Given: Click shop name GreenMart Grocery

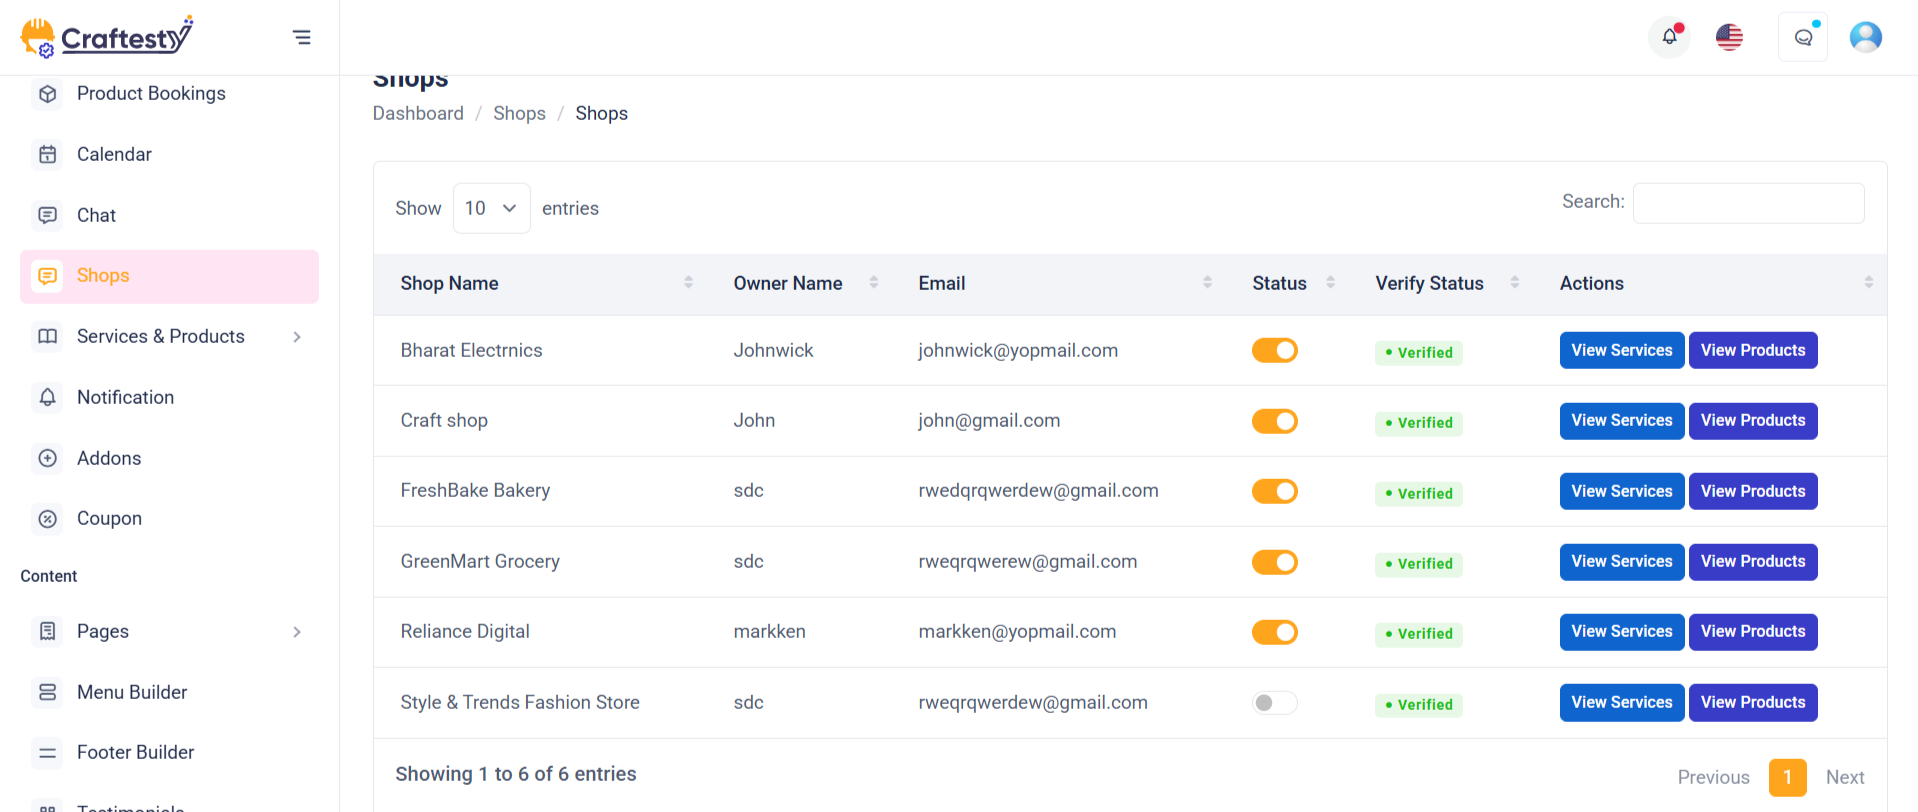Looking at the screenshot, I should point(480,562).
